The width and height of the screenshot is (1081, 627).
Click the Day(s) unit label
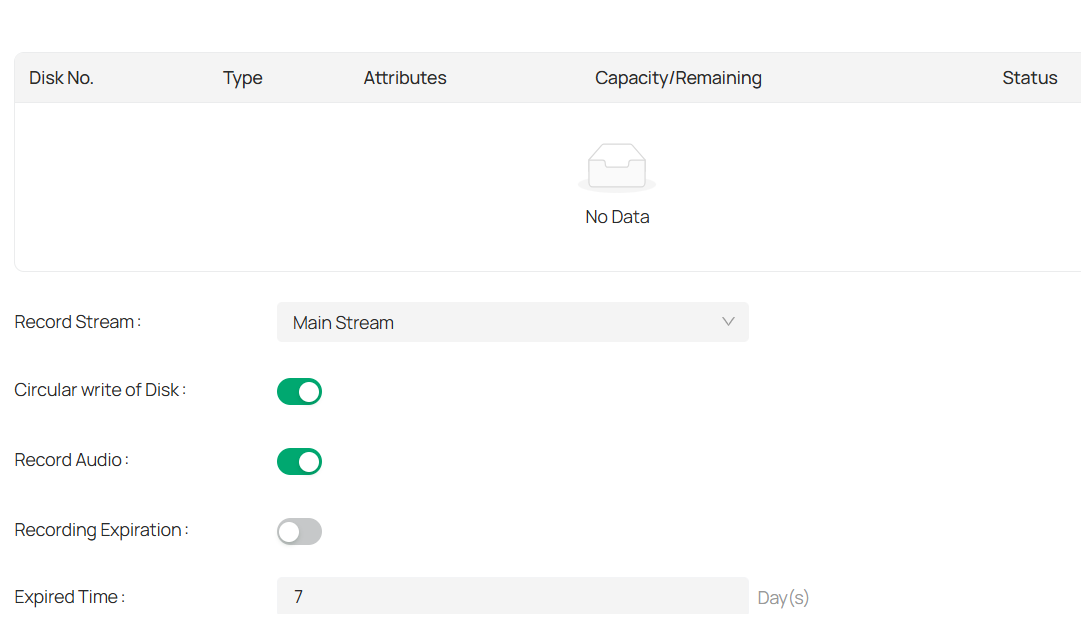tap(783, 596)
